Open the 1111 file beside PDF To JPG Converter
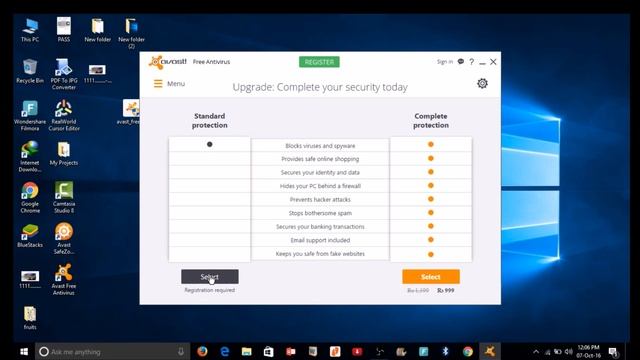Image resolution: width=640 pixels, height=360 pixels. [98, 74]
